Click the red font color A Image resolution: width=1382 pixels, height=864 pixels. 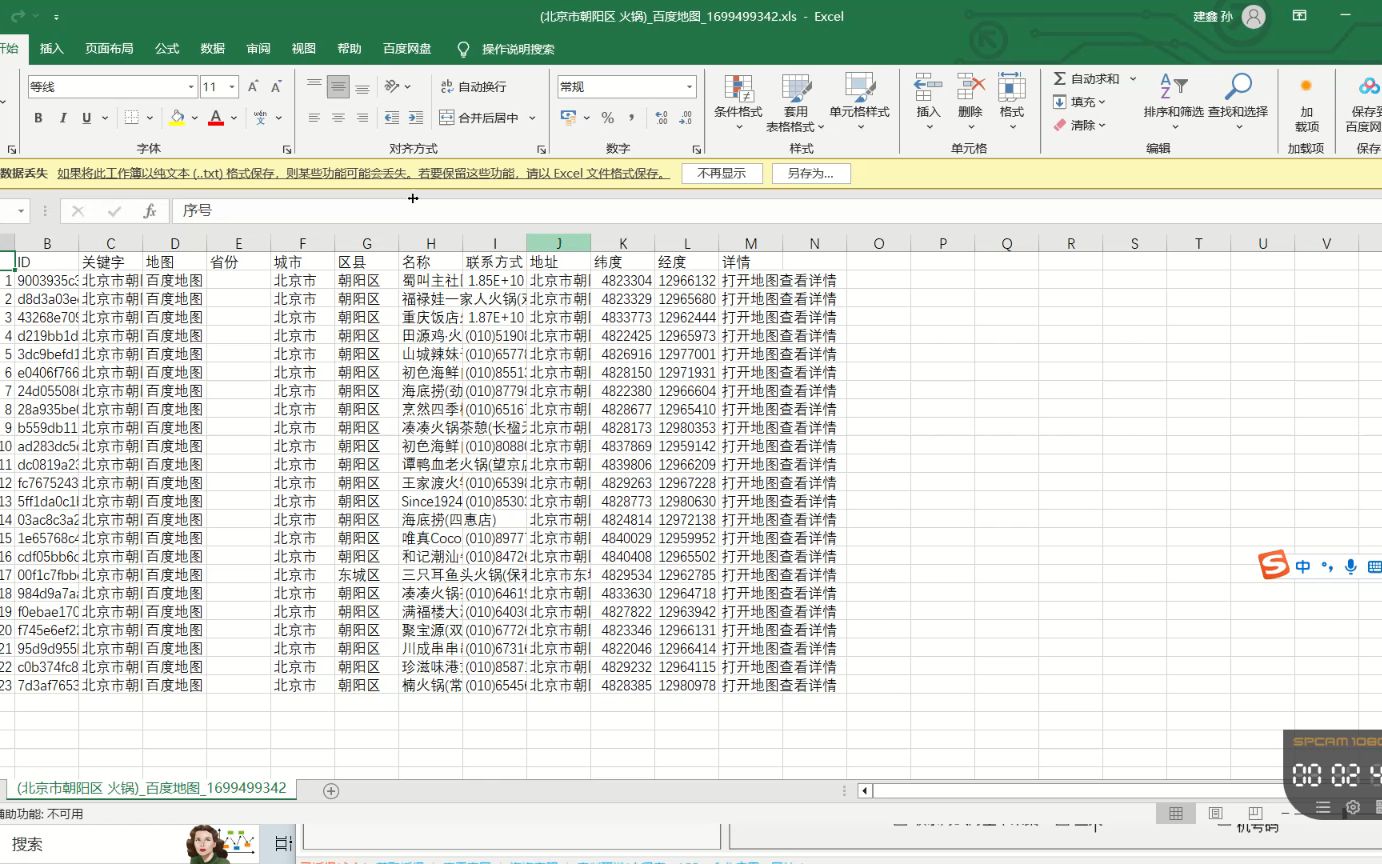215,118
